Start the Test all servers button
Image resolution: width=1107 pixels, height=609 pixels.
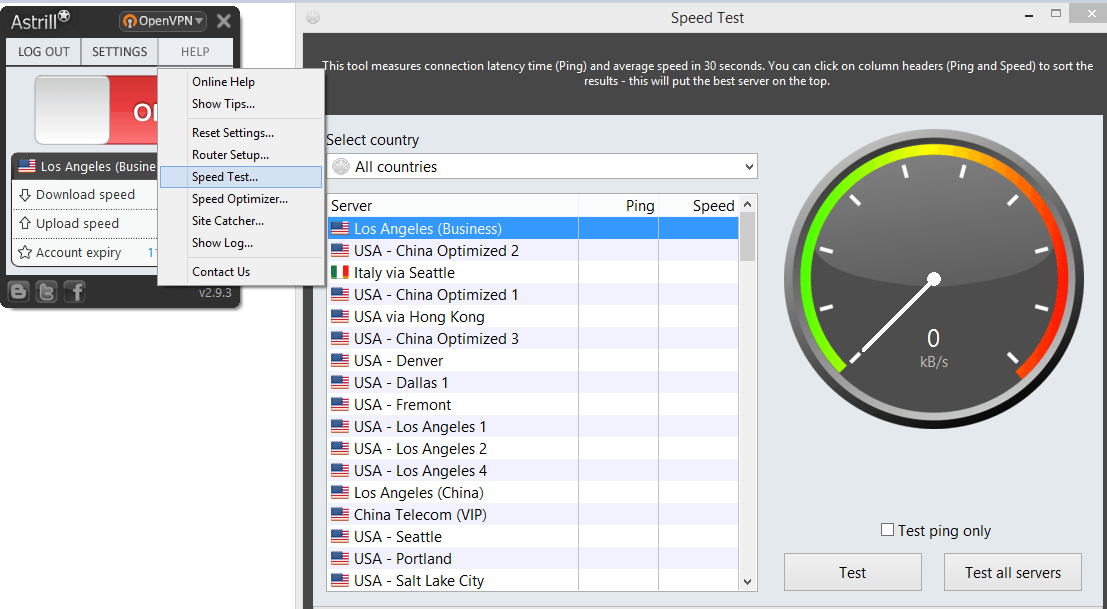(x=1012, y=572)
